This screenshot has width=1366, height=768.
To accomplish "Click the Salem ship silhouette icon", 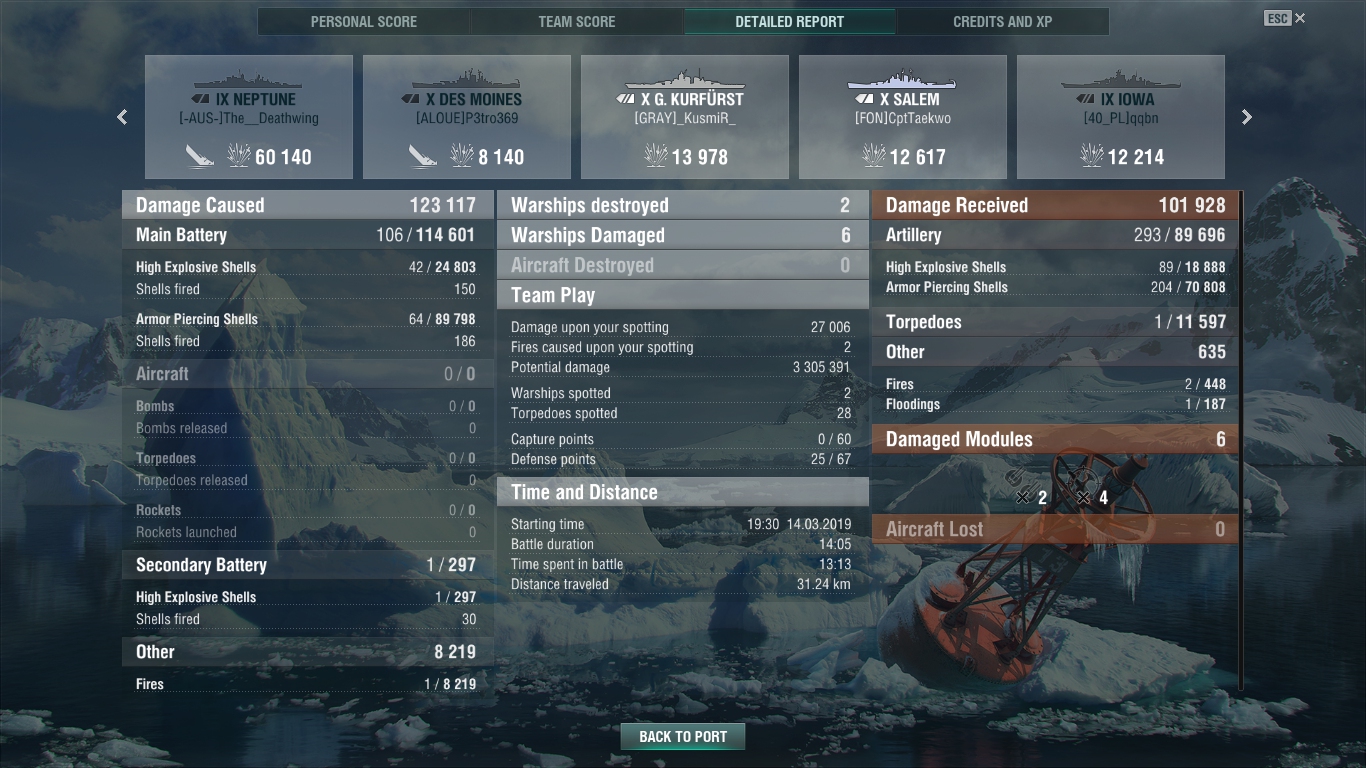I will [x=901, y=80].
